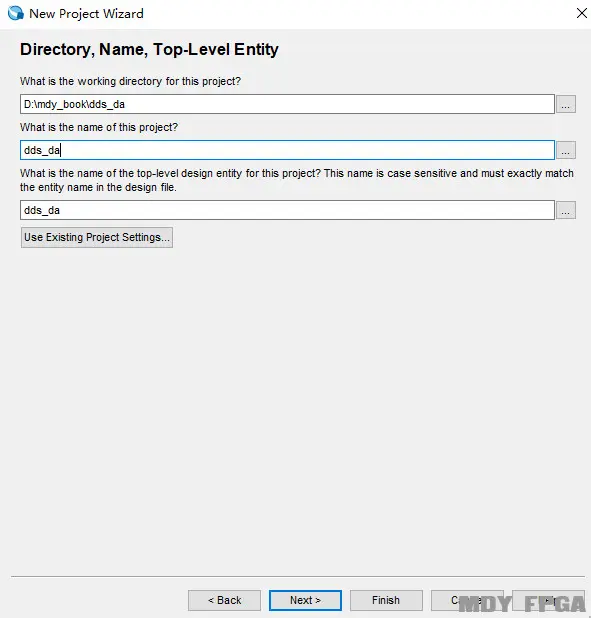The width and height of the screenshot is (591, 618).
Task: Go to previous page with Back
Action: [x=224, y=600]
